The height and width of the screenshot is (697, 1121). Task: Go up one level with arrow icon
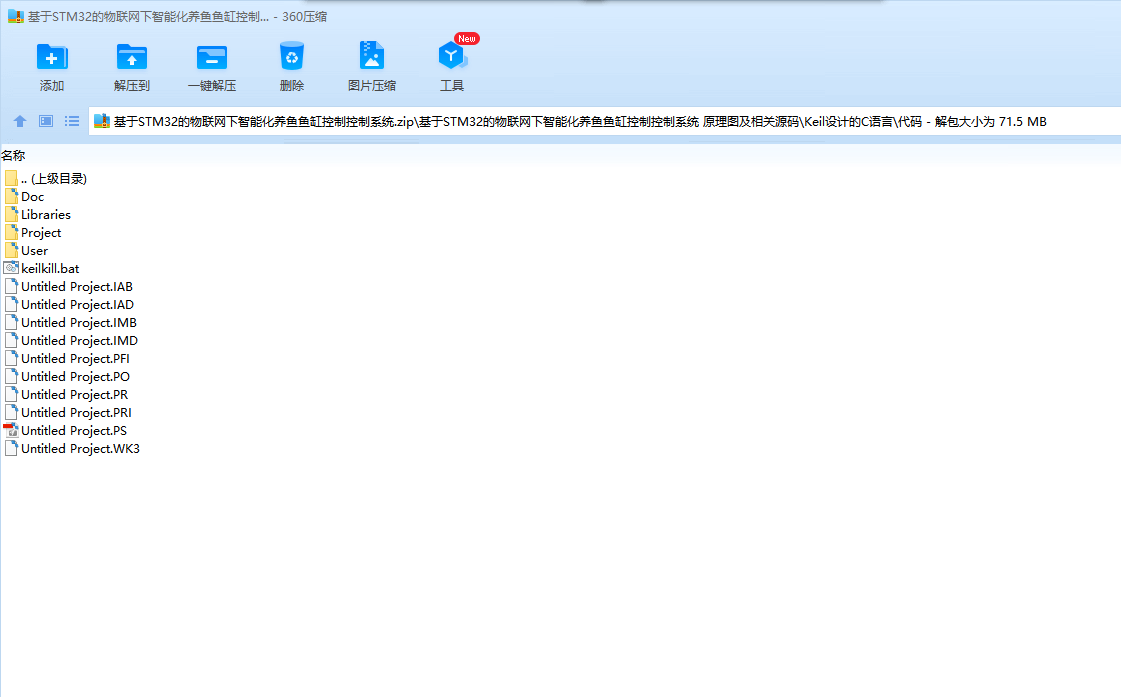point(20,122)
